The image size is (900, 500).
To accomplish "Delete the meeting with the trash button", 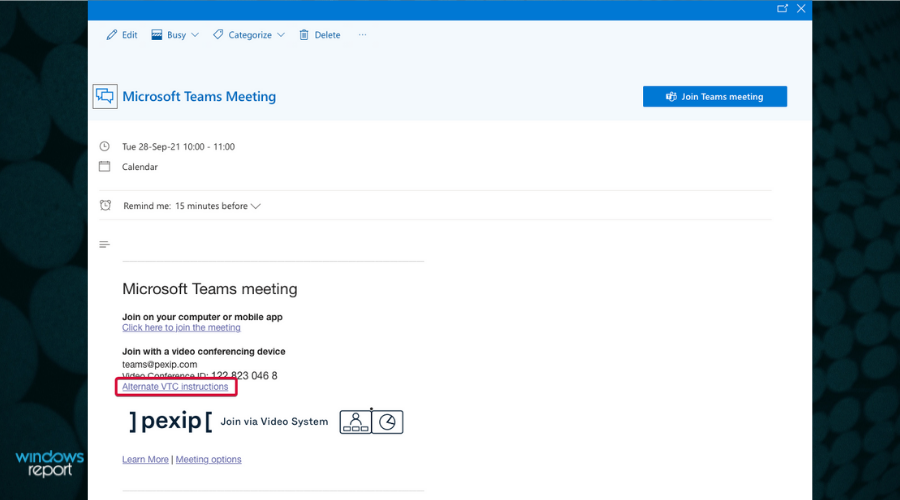I will (x=320, y=35).
